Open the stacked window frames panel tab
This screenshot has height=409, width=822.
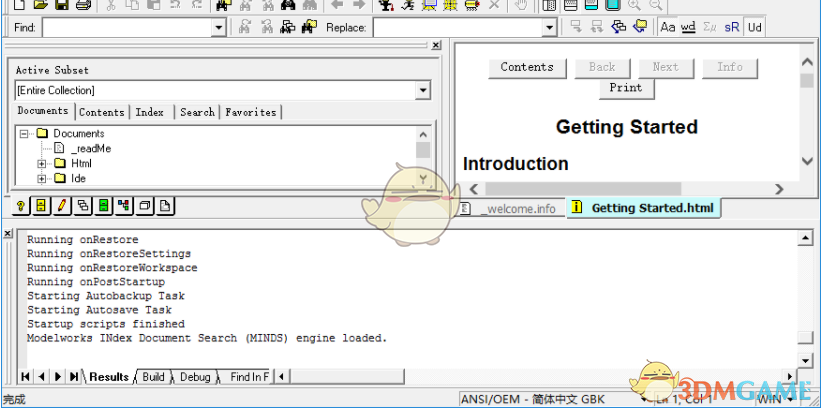[145, 206]
